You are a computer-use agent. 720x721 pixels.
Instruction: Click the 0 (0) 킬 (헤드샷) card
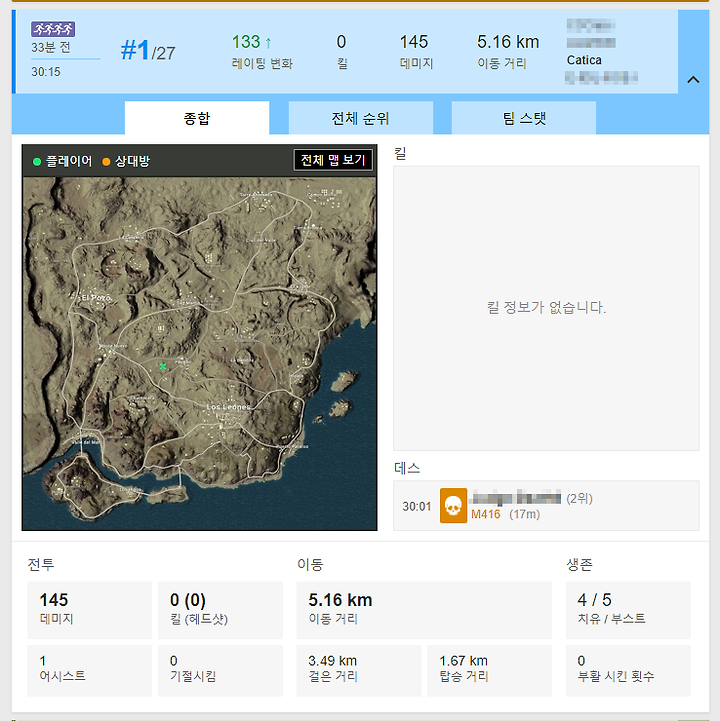click(x=220, y=610)
